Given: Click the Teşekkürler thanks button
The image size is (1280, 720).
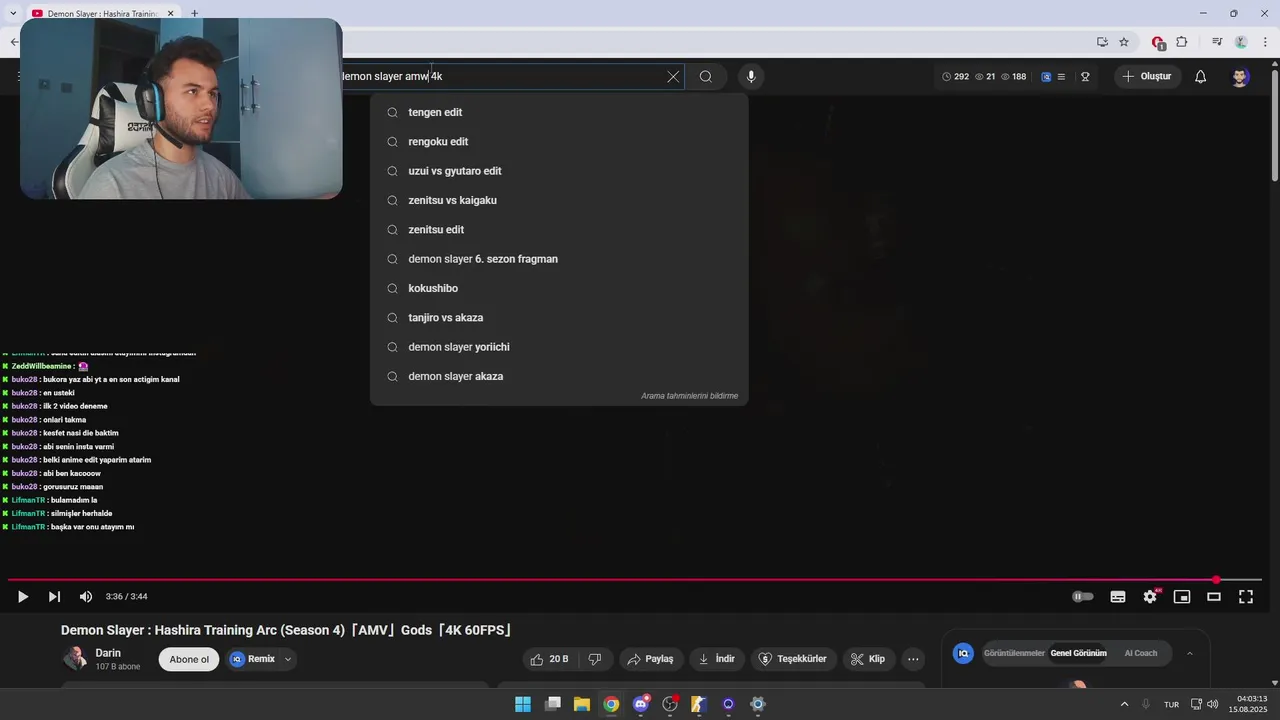Looking at the screenshot, I should click(x=793, y=659).
